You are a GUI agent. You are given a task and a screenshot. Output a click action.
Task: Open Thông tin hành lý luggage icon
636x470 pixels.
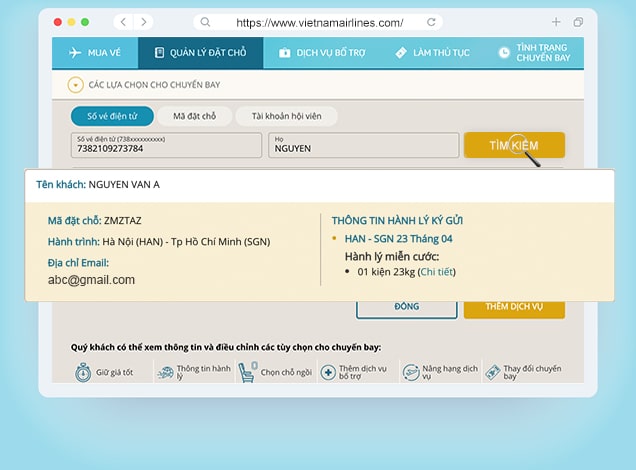[165, 372]
